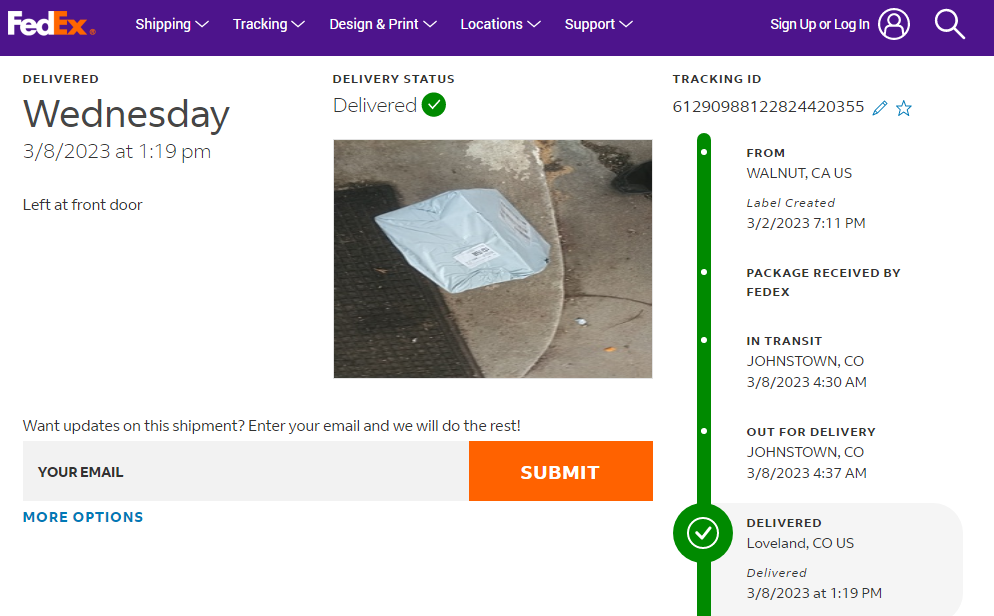Screen dimensions: 994x616
Task: Click the More Options link
Action: (83, 517)
